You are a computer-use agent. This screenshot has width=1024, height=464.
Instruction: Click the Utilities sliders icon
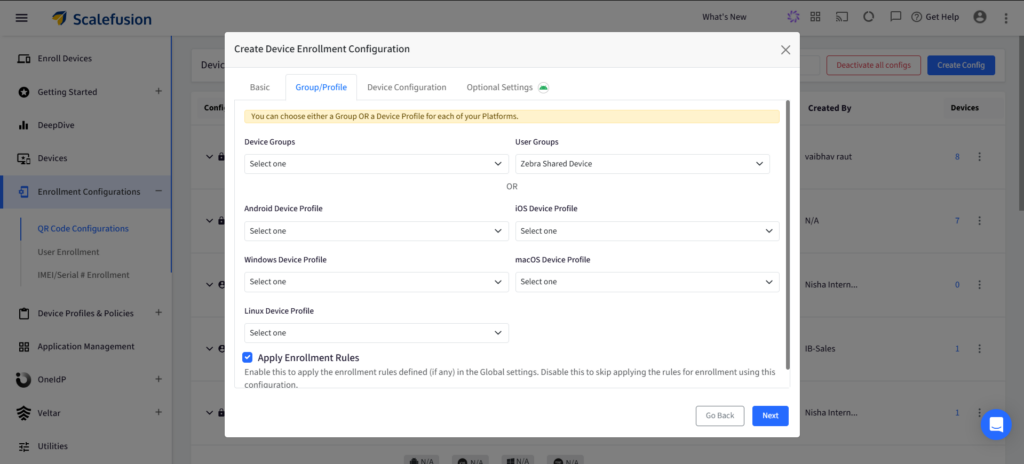(24, 446)
